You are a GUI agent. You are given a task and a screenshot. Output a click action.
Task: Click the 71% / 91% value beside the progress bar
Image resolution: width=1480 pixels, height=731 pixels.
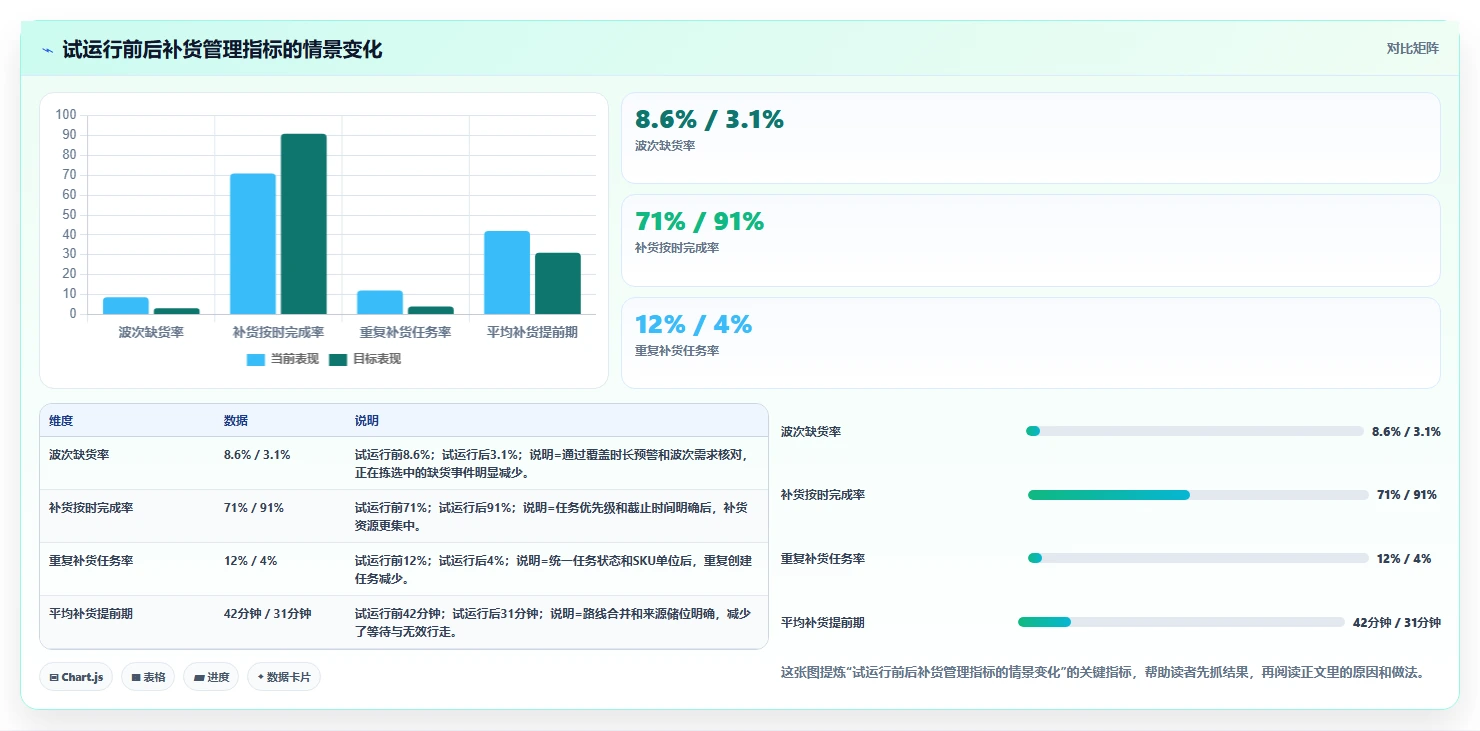click(1407, 495)
